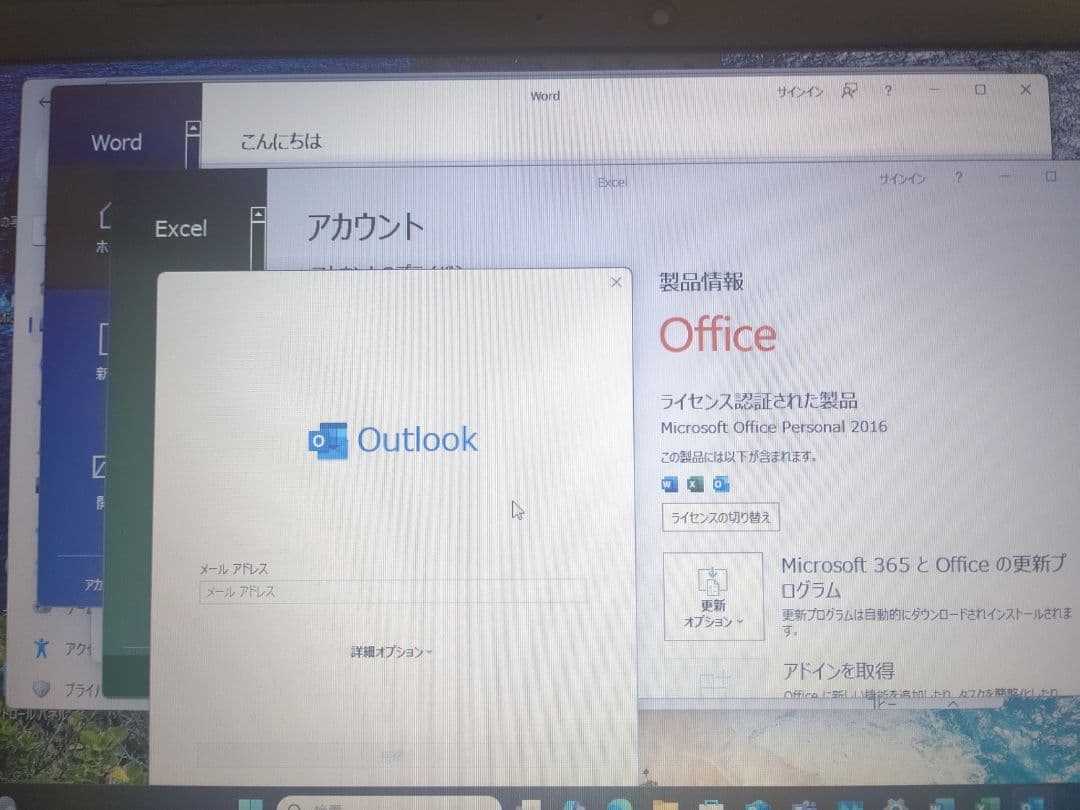1080x810 pixels.
Task: Click the Excel icon in included products list
Action: click(693, 484)
